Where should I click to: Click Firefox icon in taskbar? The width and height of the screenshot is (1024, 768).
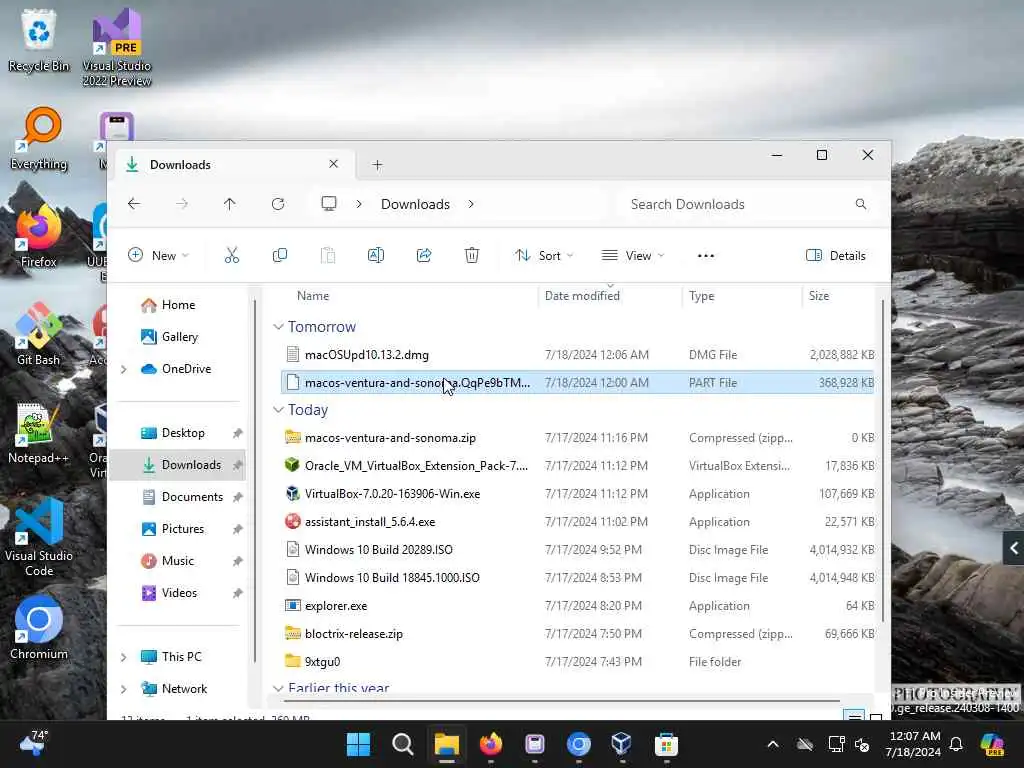point(490,744)
